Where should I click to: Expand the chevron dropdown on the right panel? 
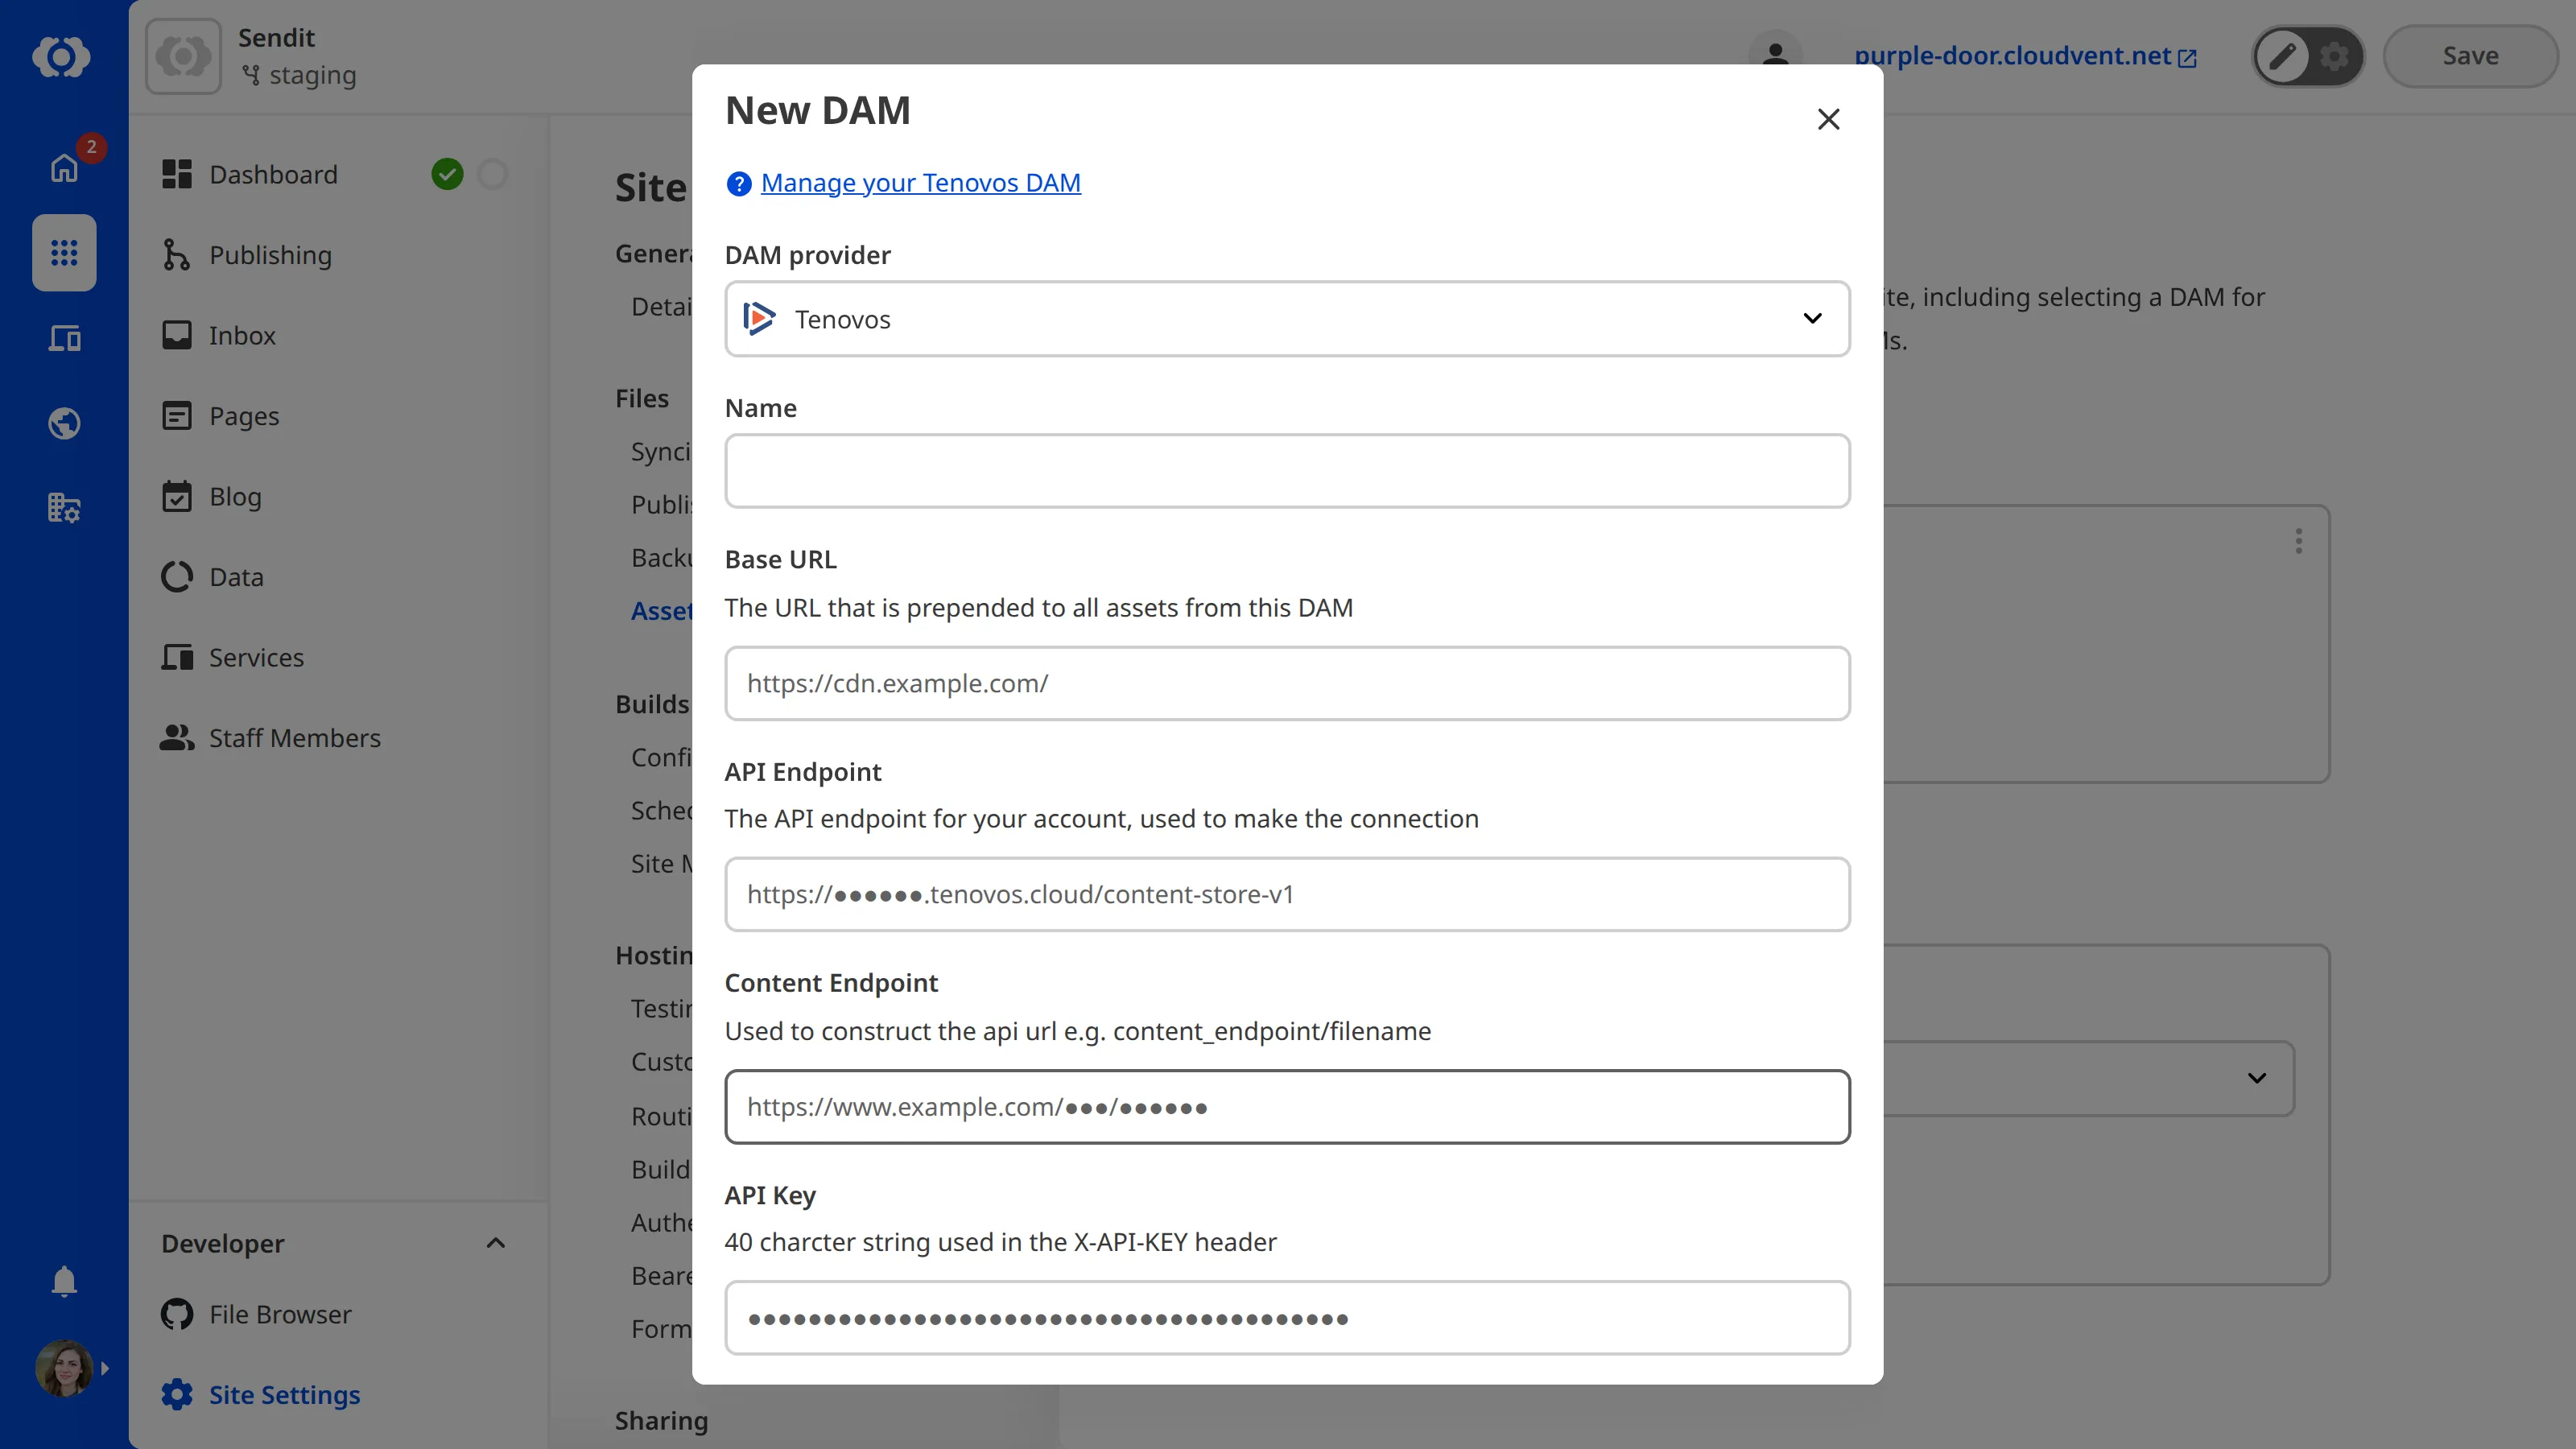coord(2257,1079)
